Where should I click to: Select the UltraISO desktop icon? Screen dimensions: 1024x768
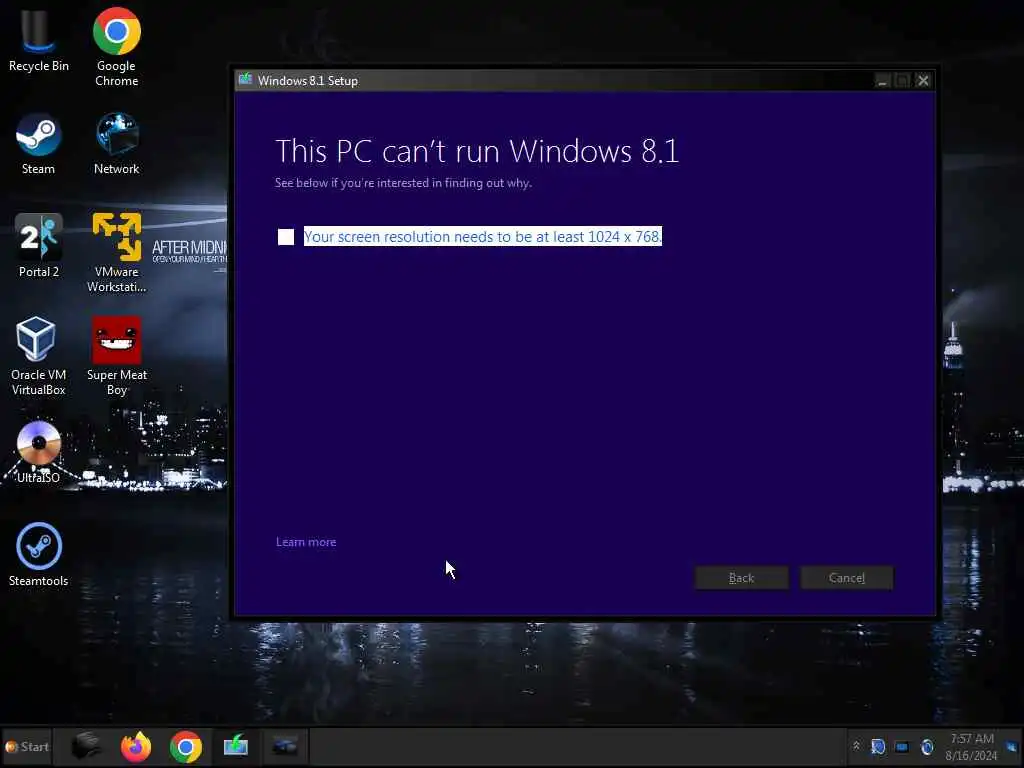coord(39,452)
